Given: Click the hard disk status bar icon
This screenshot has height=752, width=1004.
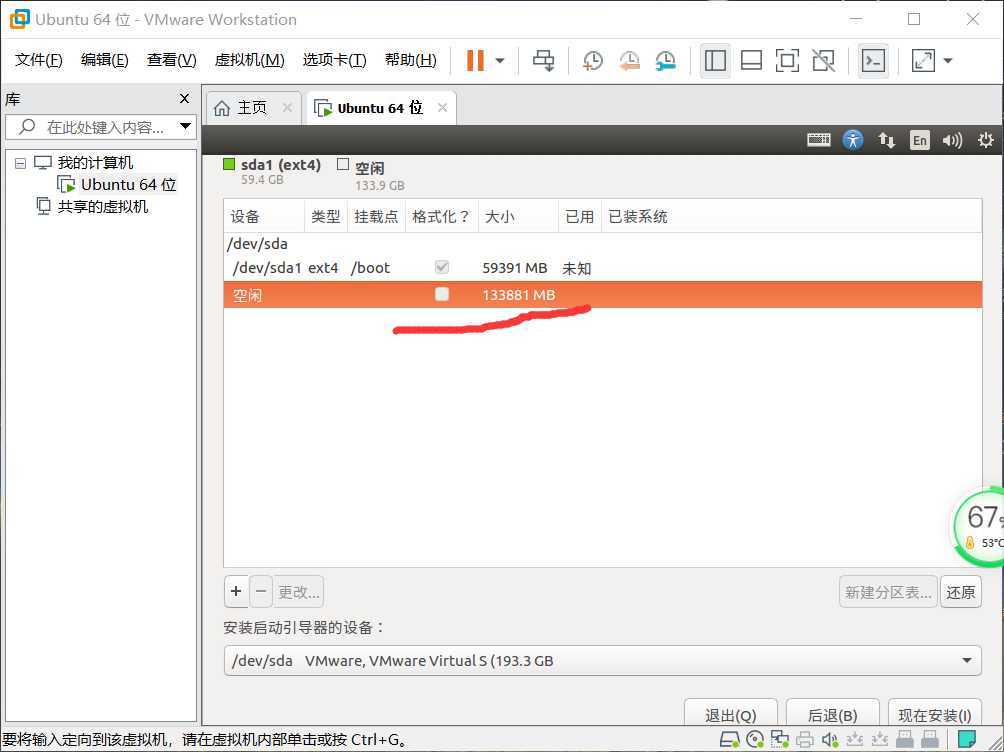Looking at the screenshot, I should [x=729, y=740].
